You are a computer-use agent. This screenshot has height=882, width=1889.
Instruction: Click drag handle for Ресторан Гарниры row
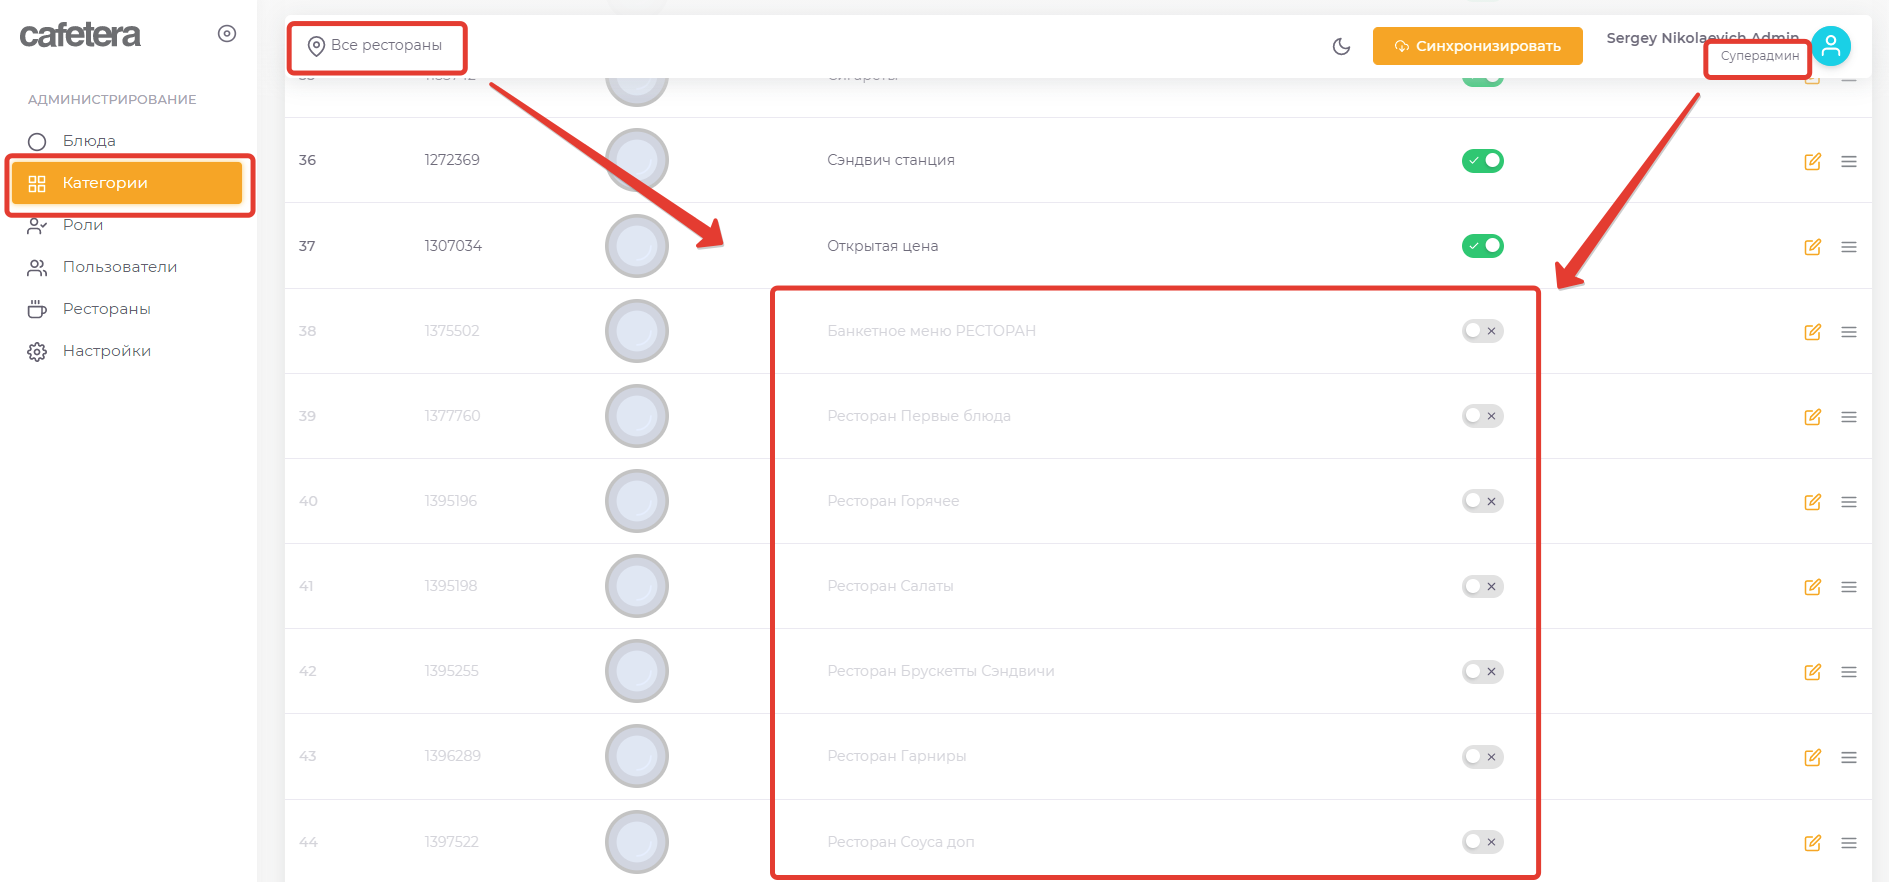pyautogui.click(x=1848, y=758)
